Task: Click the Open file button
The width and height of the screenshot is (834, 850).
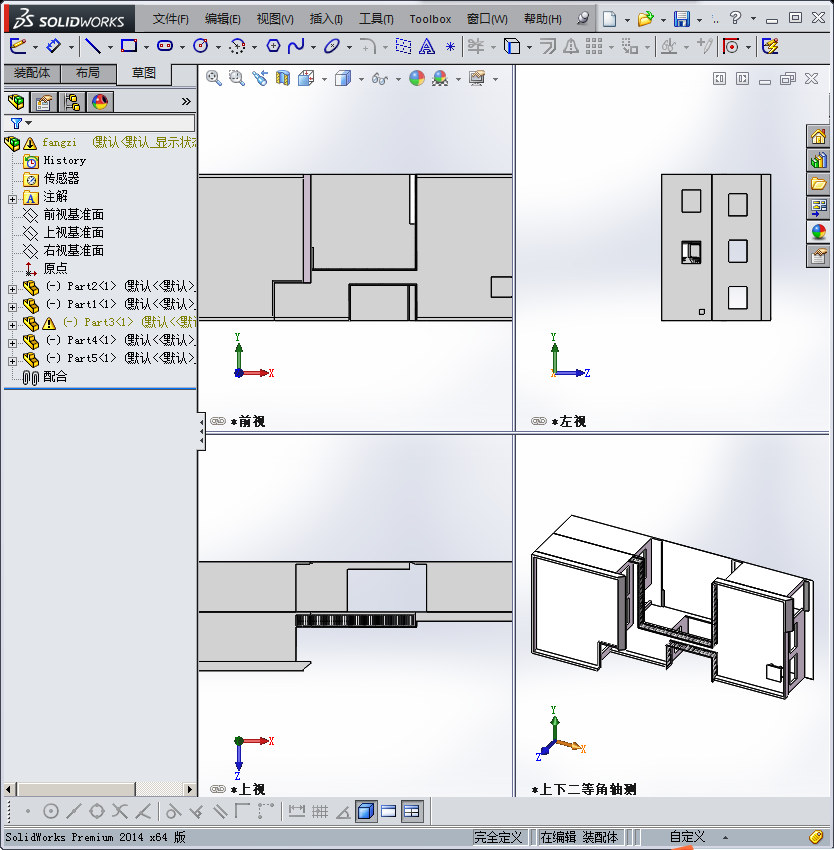Action: pyautogui.click(x=645, y=19)
